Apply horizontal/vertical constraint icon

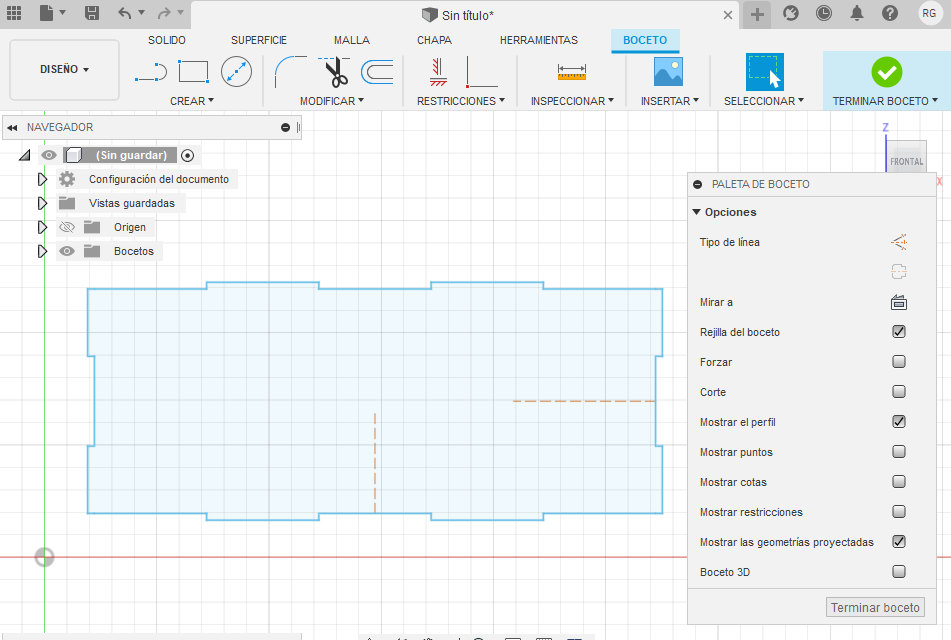point(438,72)
